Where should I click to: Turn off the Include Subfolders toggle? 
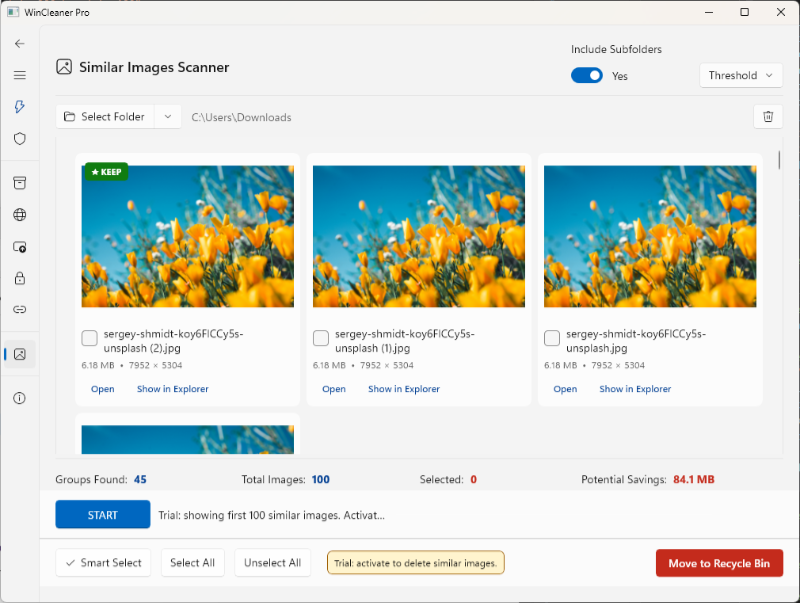tap(586, 74)
